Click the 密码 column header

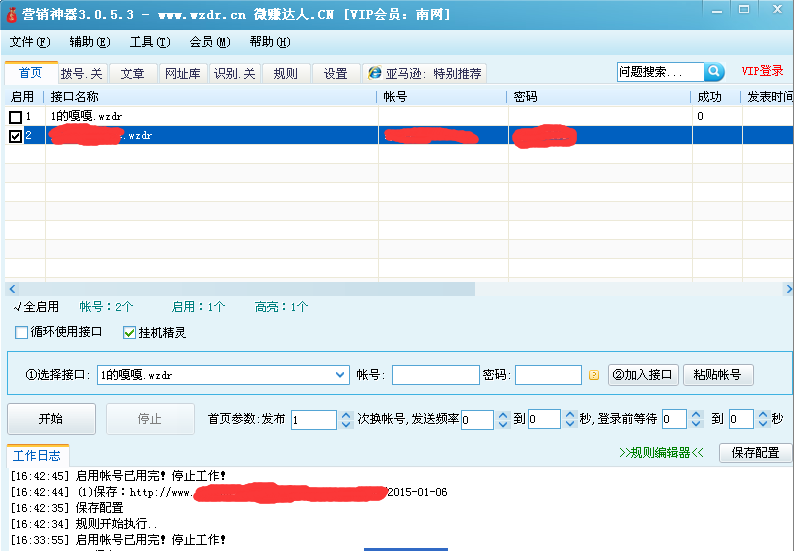pyautogui.click(x=599, y=97)
